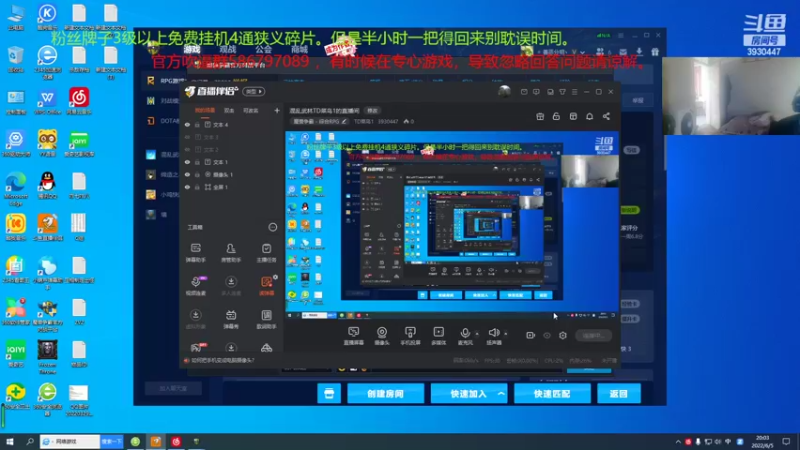The width and height of the screenshot is (800, 450).
Task: Click the taskbar search magnifier icon
Action: click(30, 441)
